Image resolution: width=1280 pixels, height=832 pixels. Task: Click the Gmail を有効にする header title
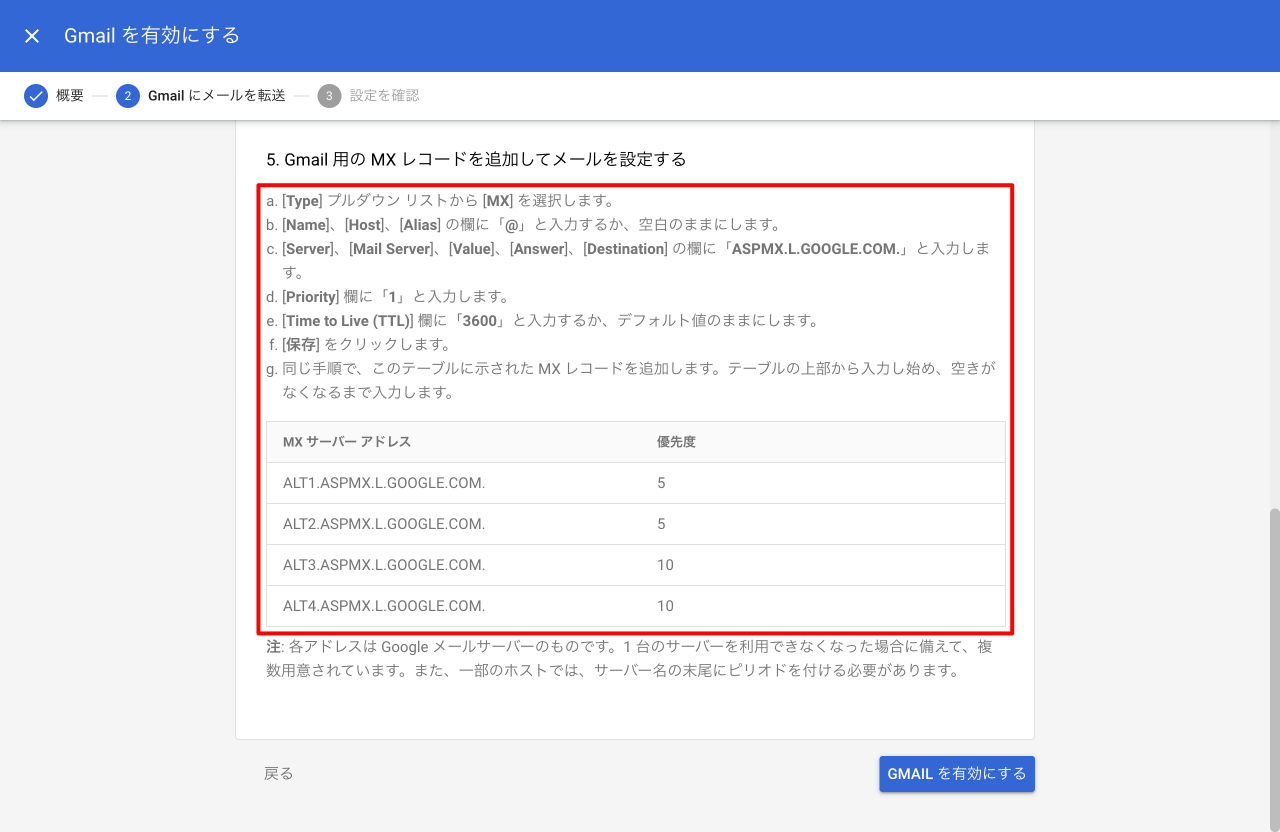[152, 36]
